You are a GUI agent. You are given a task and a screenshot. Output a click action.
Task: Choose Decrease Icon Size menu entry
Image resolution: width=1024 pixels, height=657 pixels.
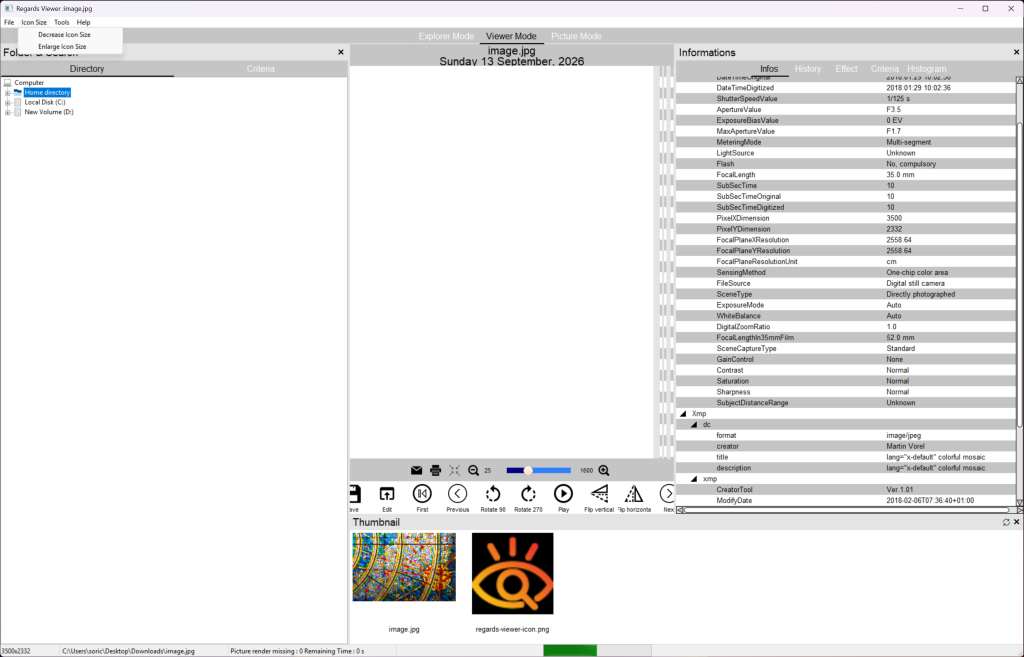64,35
